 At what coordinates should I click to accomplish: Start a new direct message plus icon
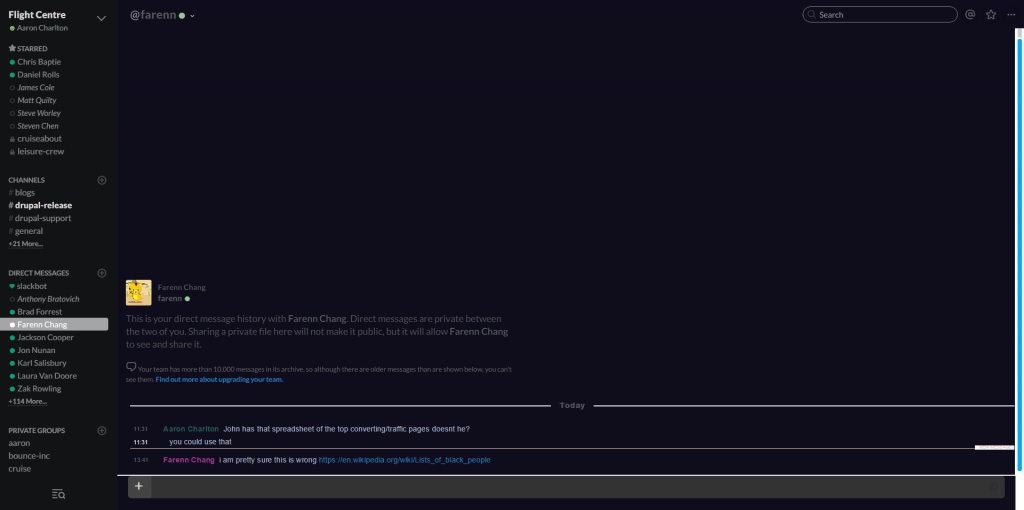tap(102, 273)
